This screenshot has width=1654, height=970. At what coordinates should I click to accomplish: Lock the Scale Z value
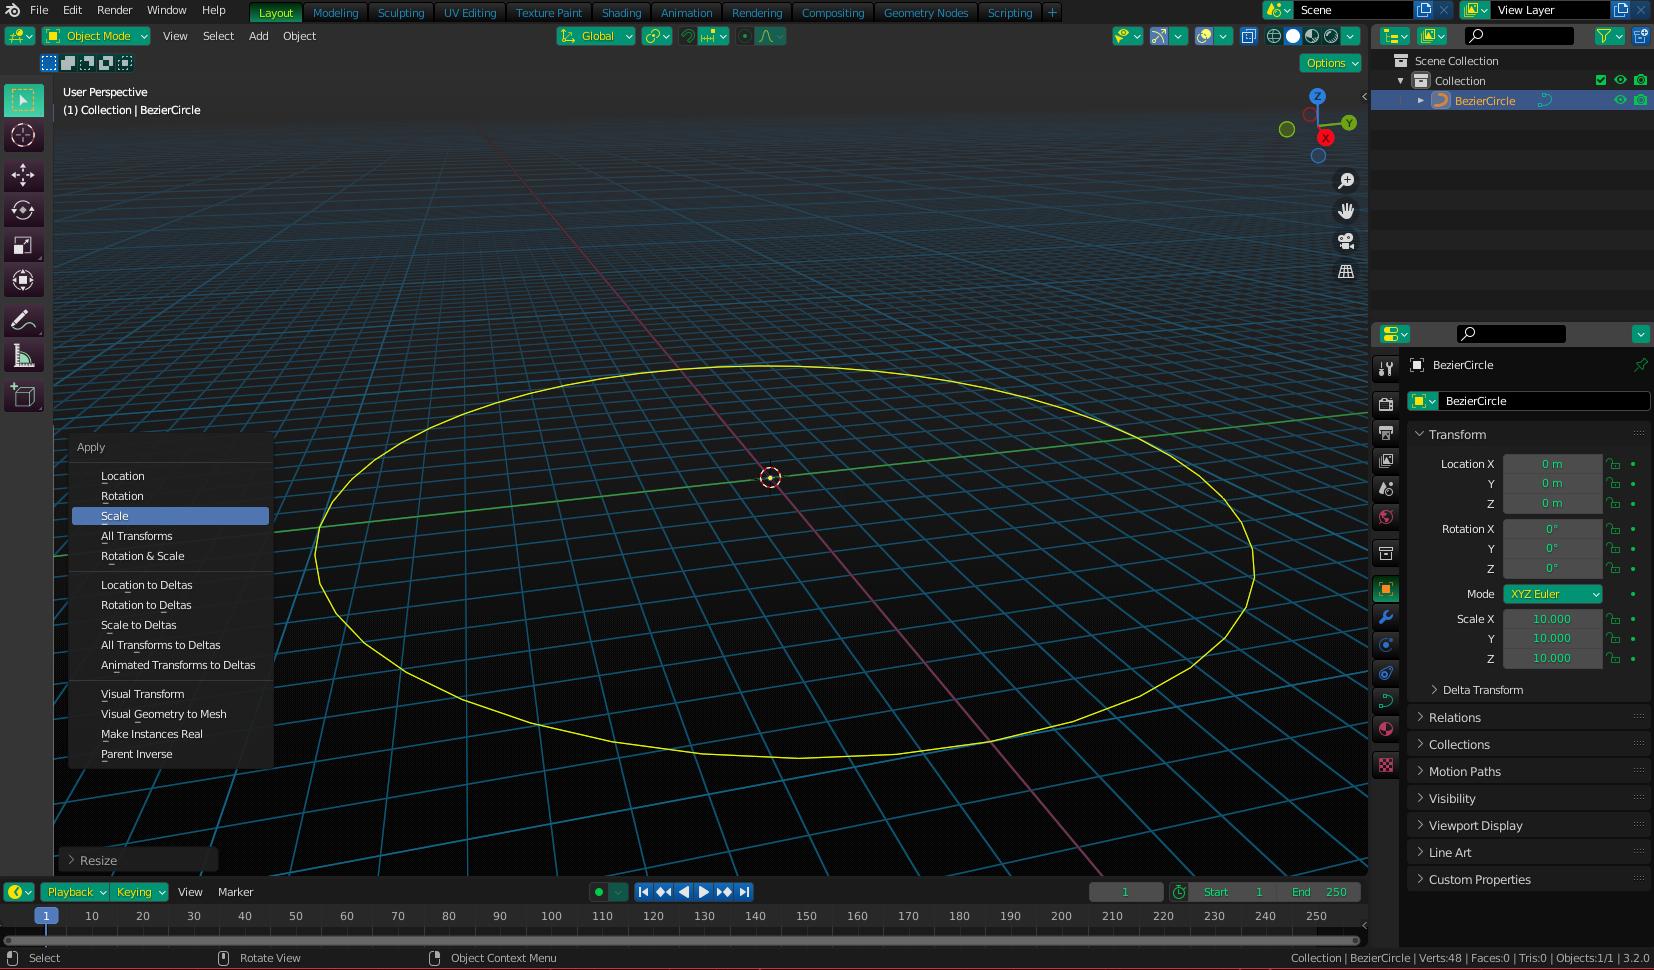click(x=1613, y=658)
